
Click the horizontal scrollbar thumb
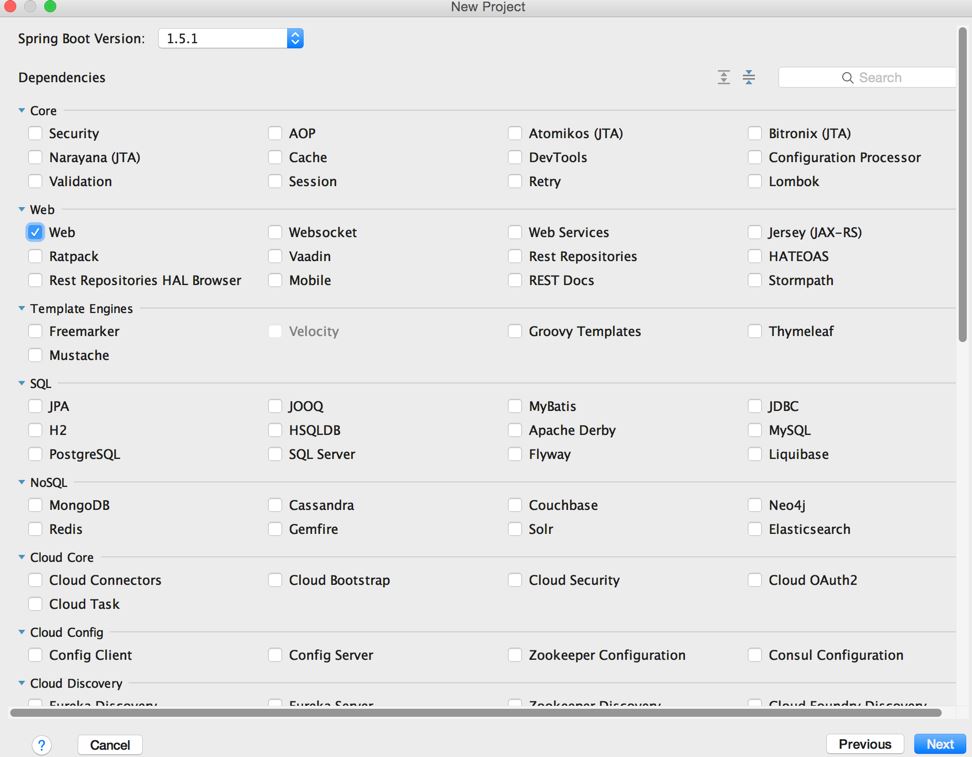475,712
